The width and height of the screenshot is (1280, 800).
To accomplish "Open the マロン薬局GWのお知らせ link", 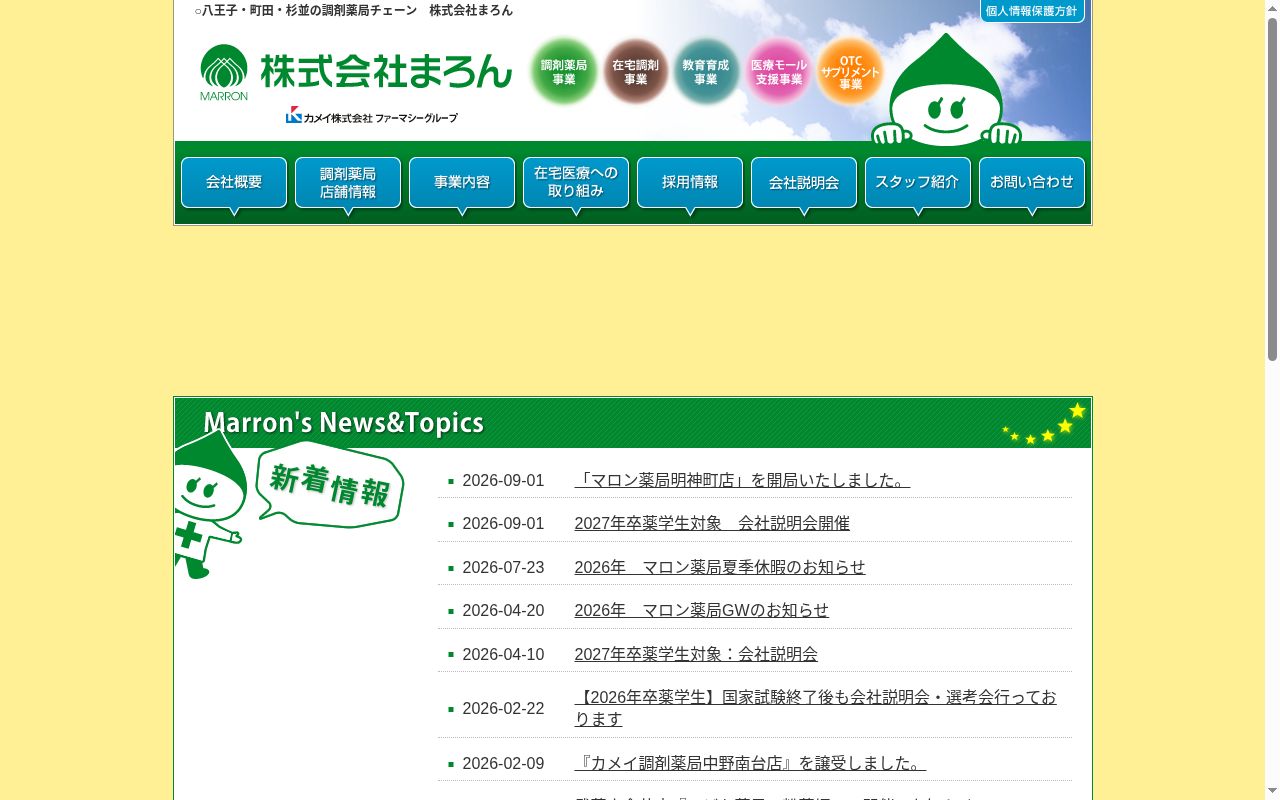I will 702,610.
